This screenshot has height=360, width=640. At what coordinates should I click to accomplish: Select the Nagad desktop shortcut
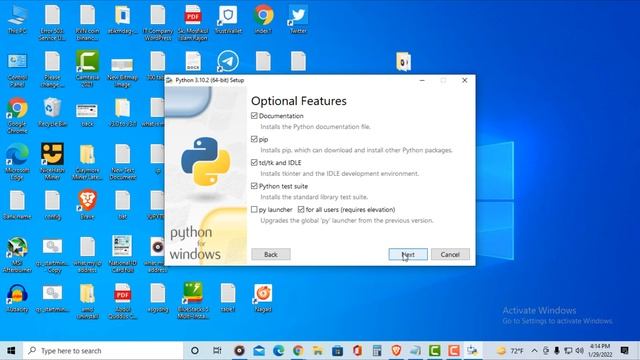pos(263,298)
